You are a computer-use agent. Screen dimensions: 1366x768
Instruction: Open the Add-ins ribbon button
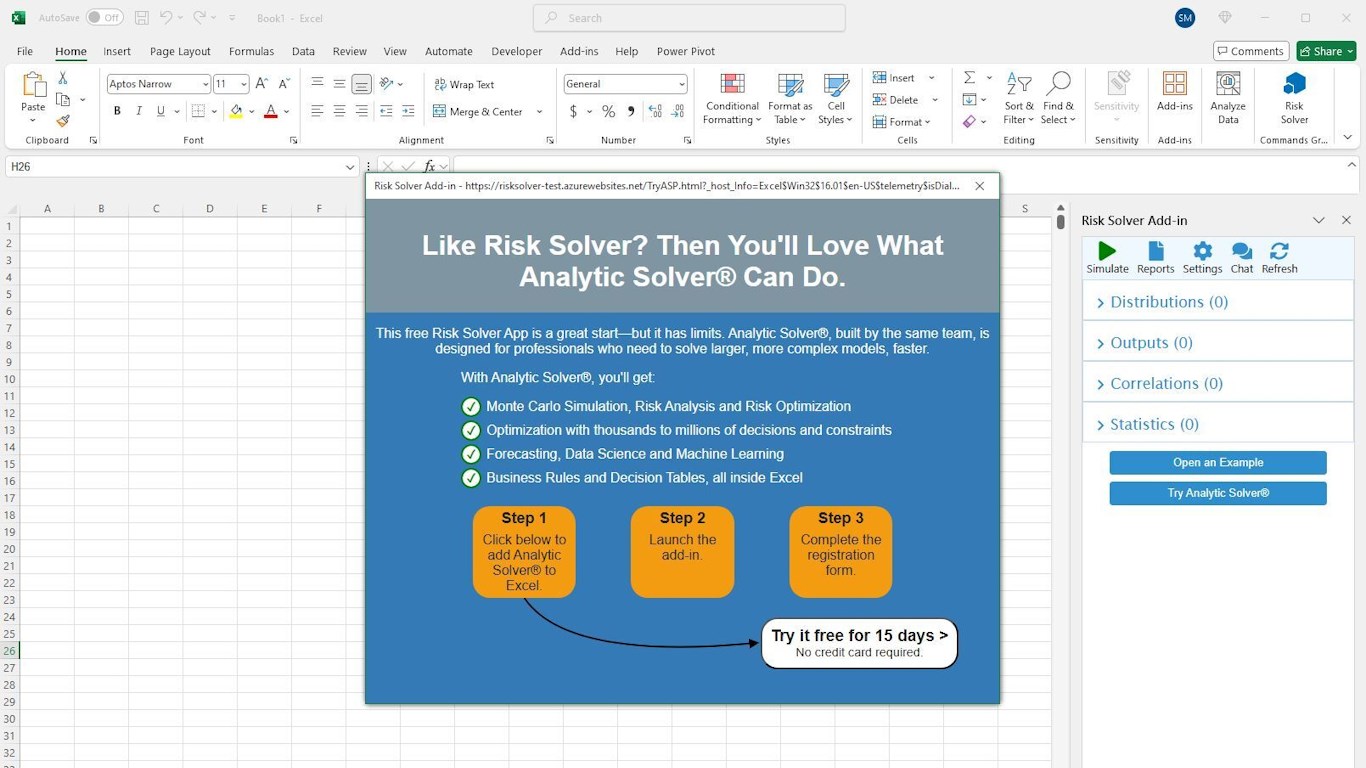pyautogui.click(x=1175, y=91)
